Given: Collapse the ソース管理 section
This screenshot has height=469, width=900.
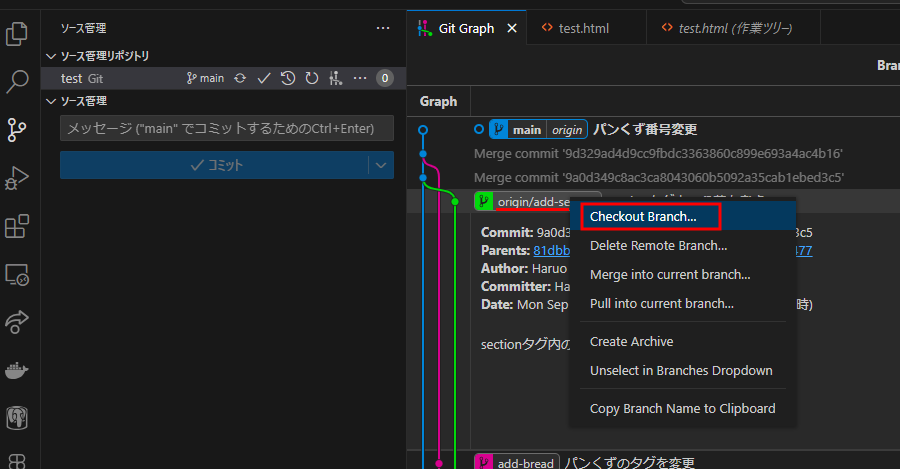Looking at the screenshot, I should [51, 101].
